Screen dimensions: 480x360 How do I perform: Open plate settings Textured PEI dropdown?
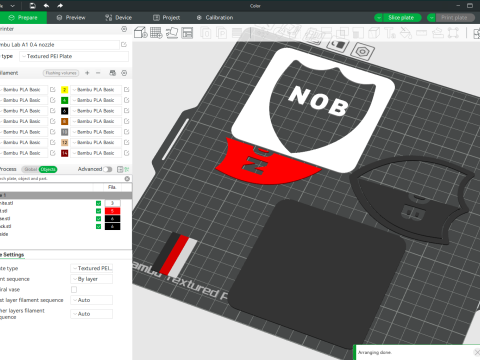click(91, 268)
